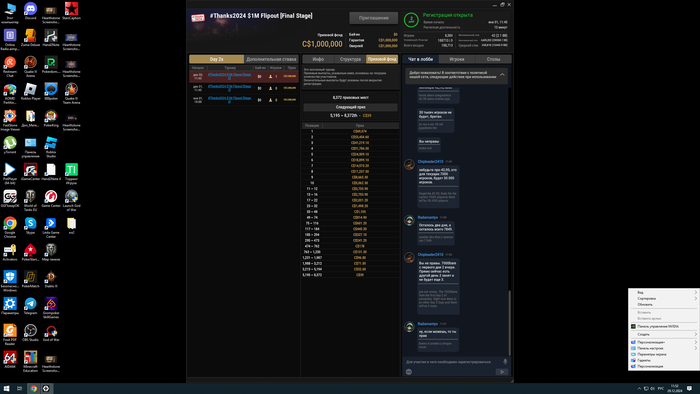
Task: Open Chipleader2410 profile in first message
Action: click(x=430, y=162)
